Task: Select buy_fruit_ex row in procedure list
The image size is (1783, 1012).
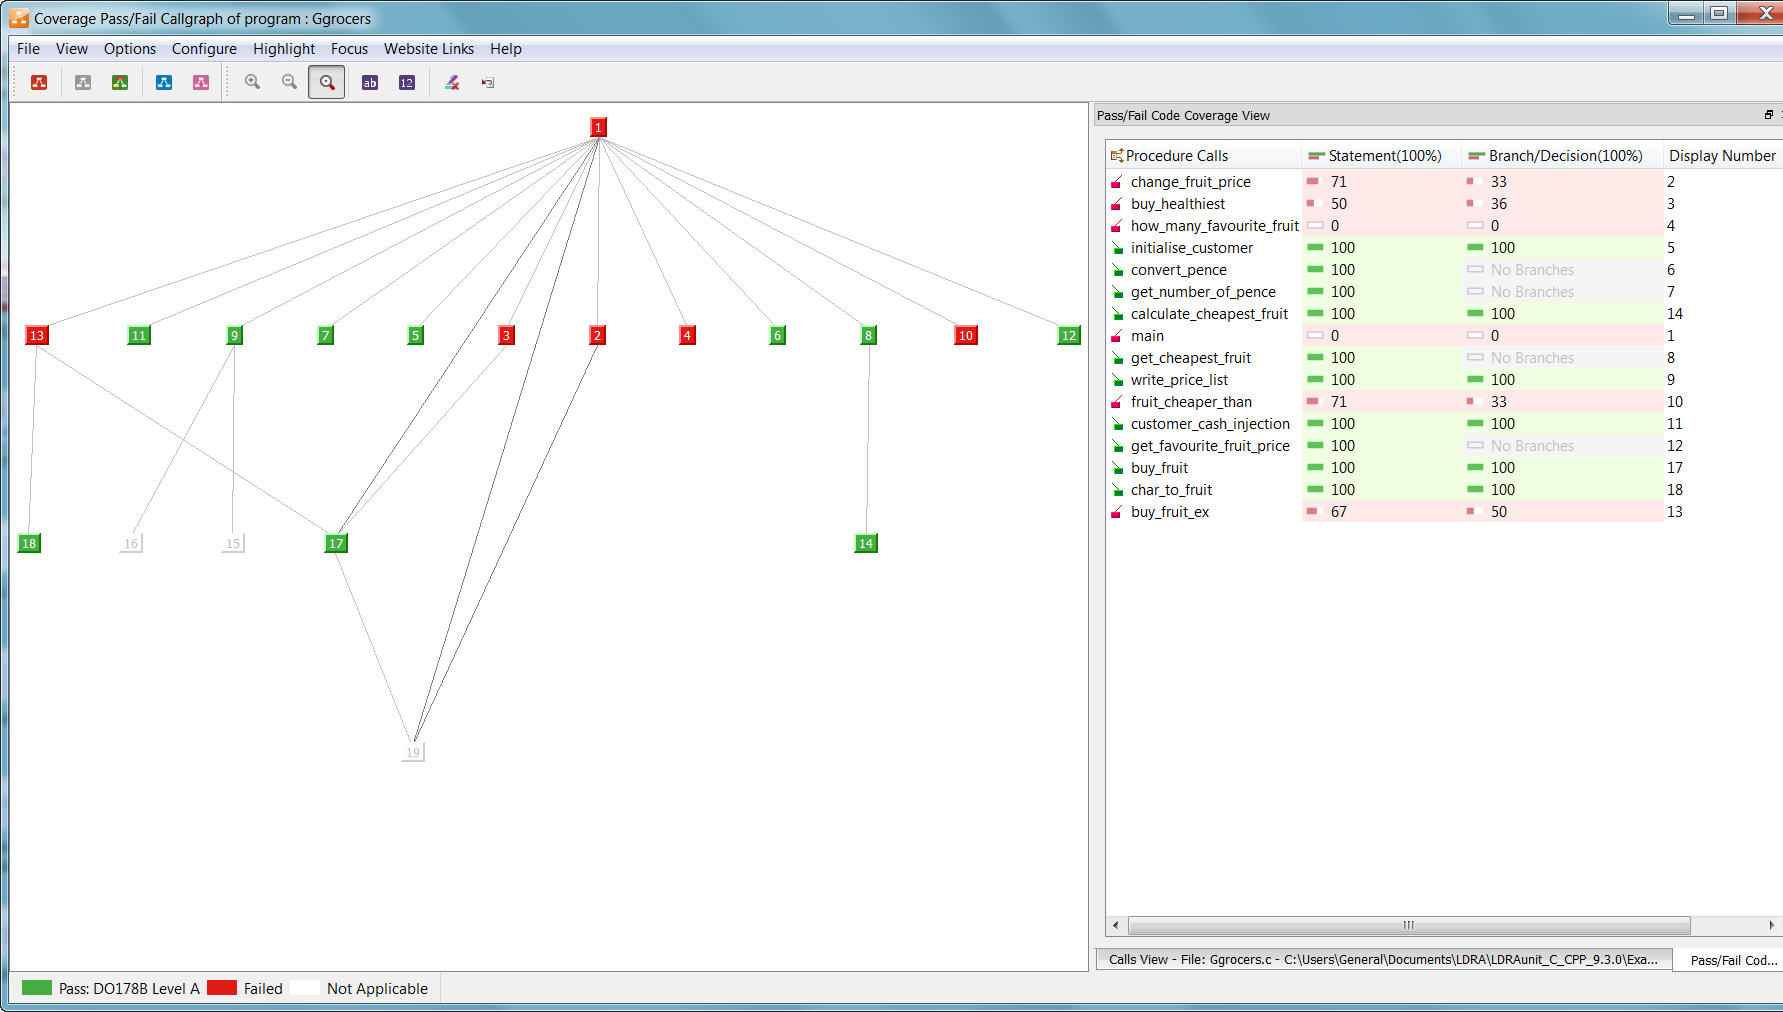Action: [1169, 512]
